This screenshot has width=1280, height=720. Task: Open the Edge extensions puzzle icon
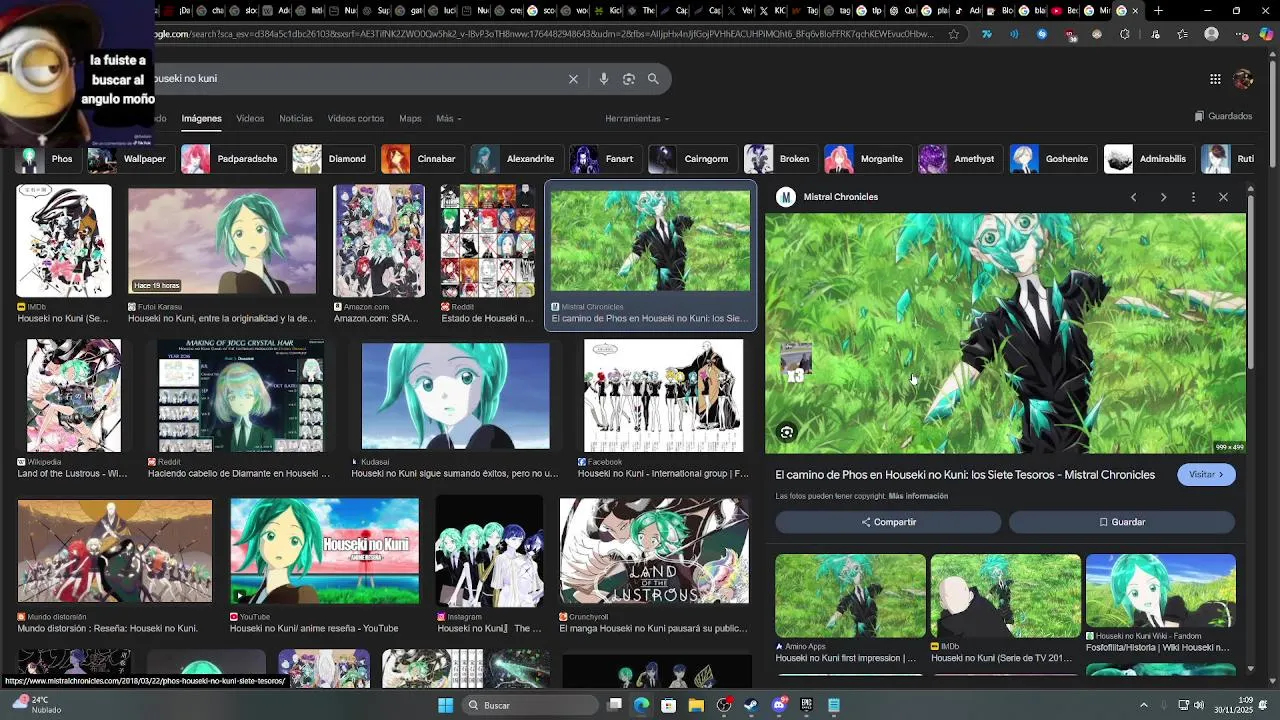[x=1125, y=34]
